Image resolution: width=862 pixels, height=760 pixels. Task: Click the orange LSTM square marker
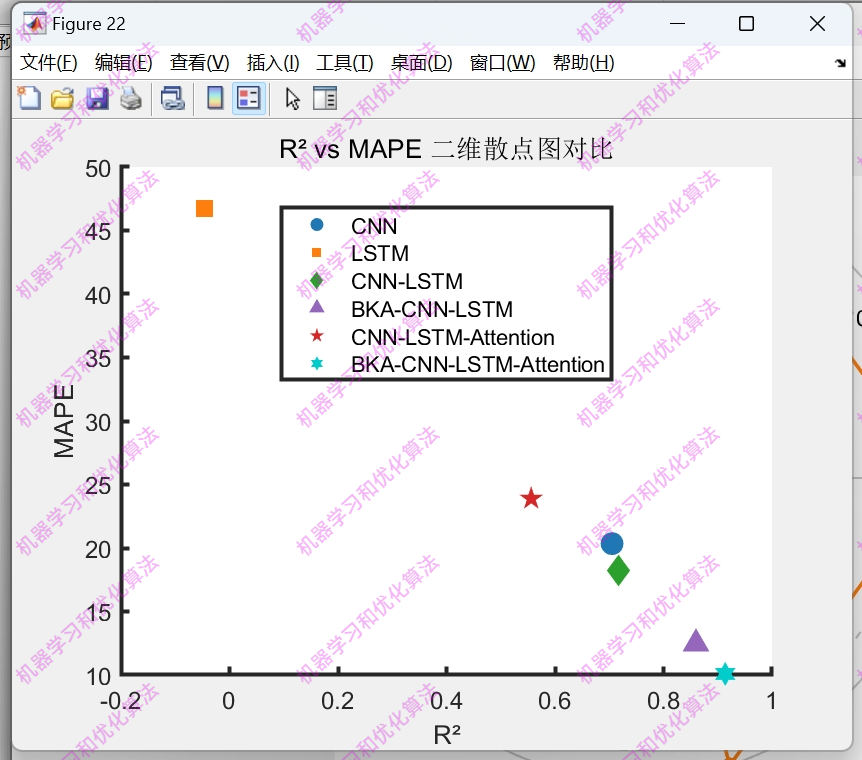click(204, 207)
